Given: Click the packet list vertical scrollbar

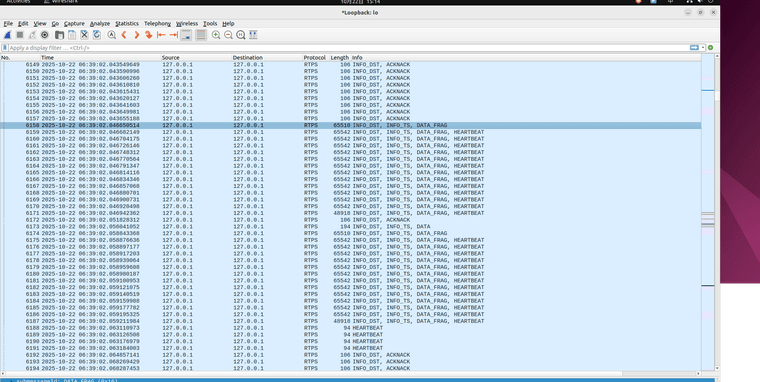Looking at the screenshot, I should (x=717, y=213).
